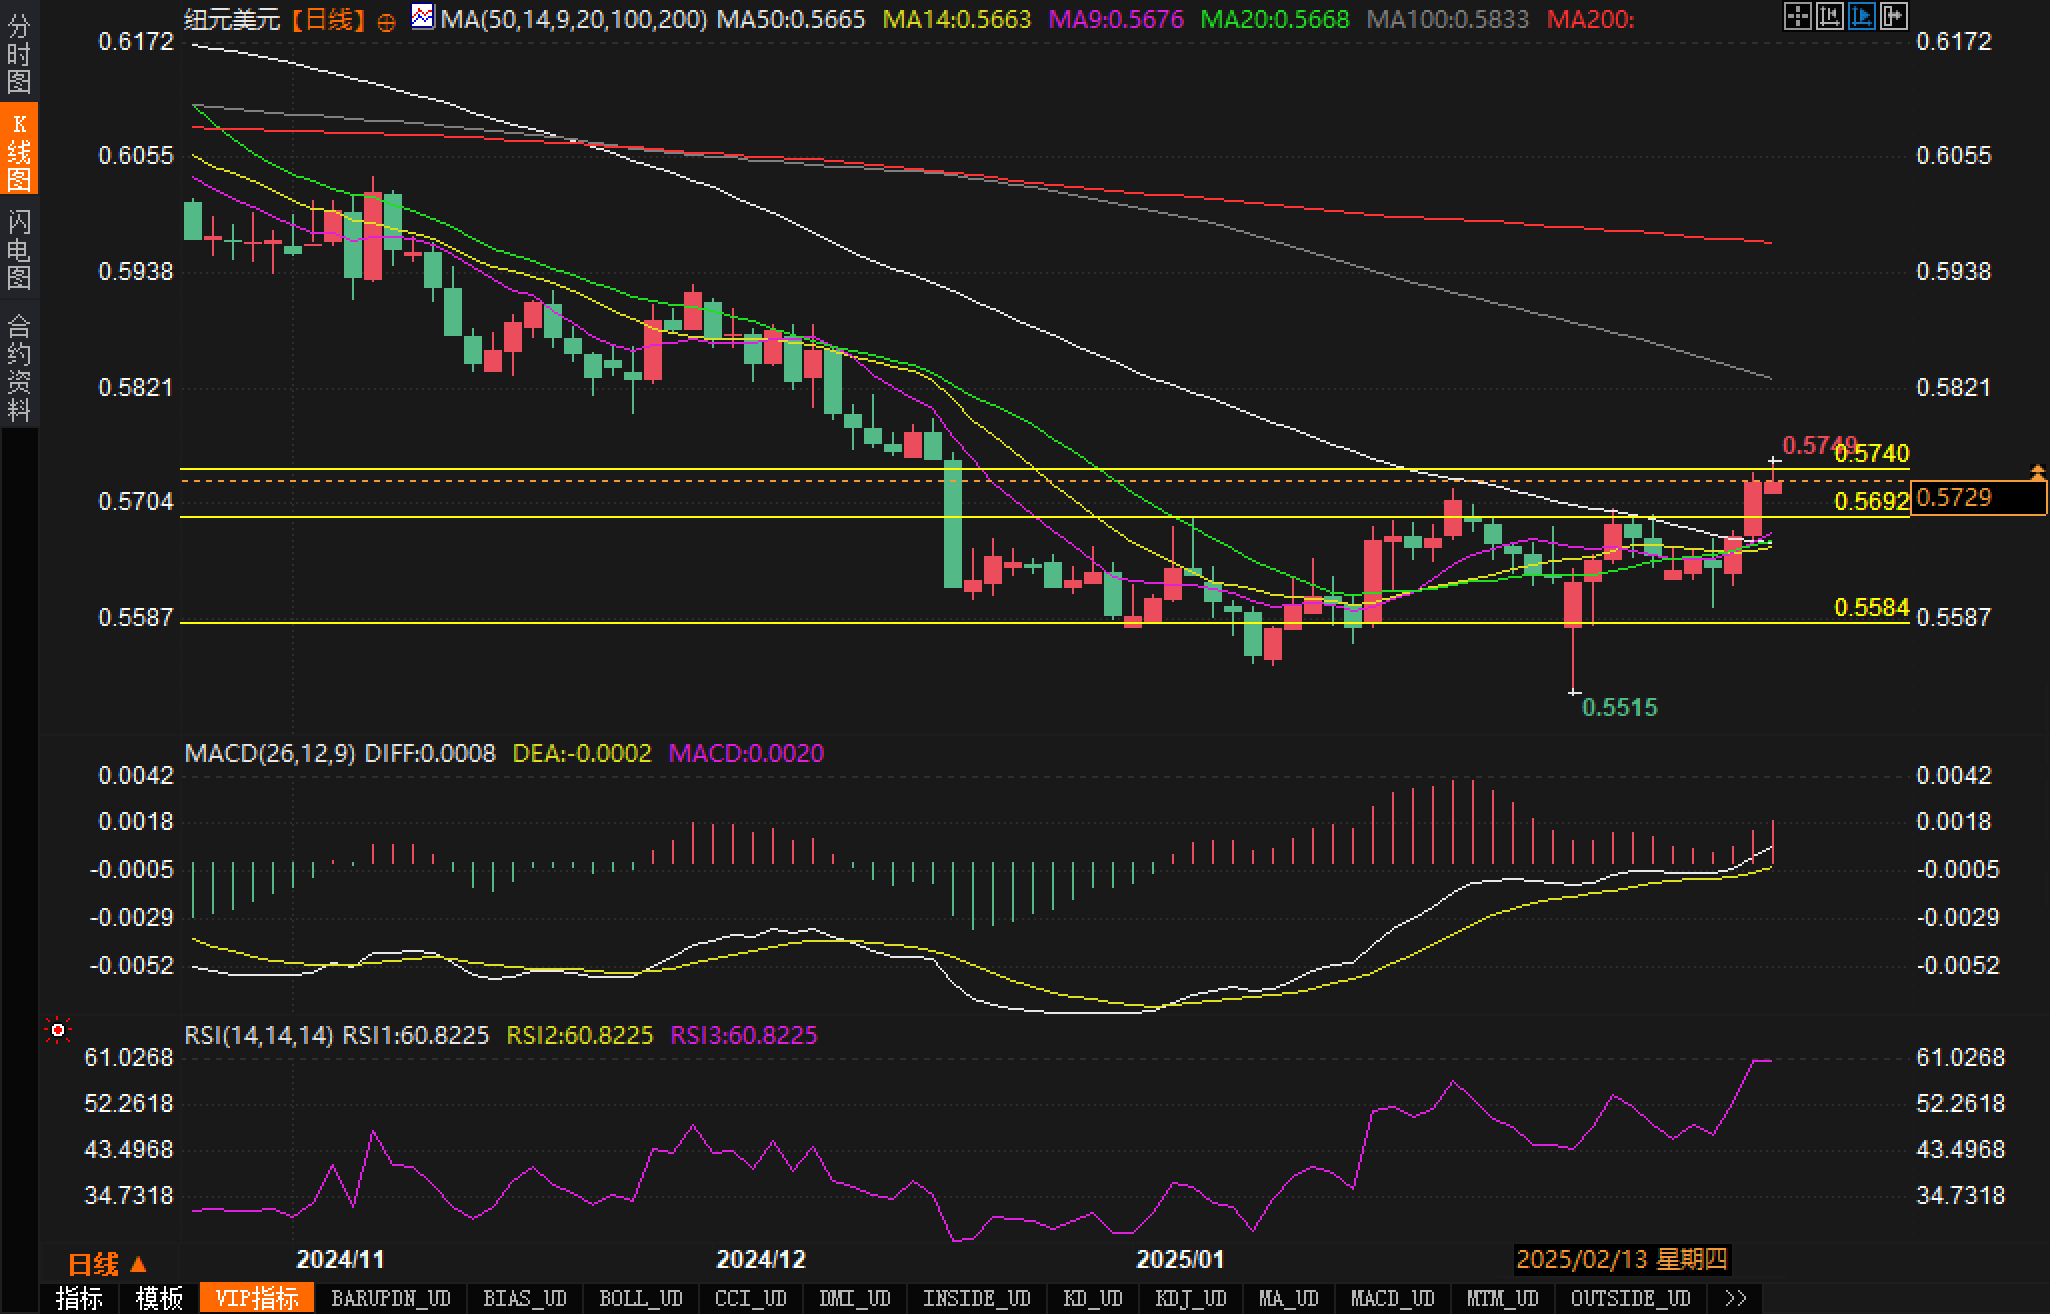Viewport: 2050px width, 1314px height.
Task: Select the MACD:0.0020 value
Action: click(746, 753)
